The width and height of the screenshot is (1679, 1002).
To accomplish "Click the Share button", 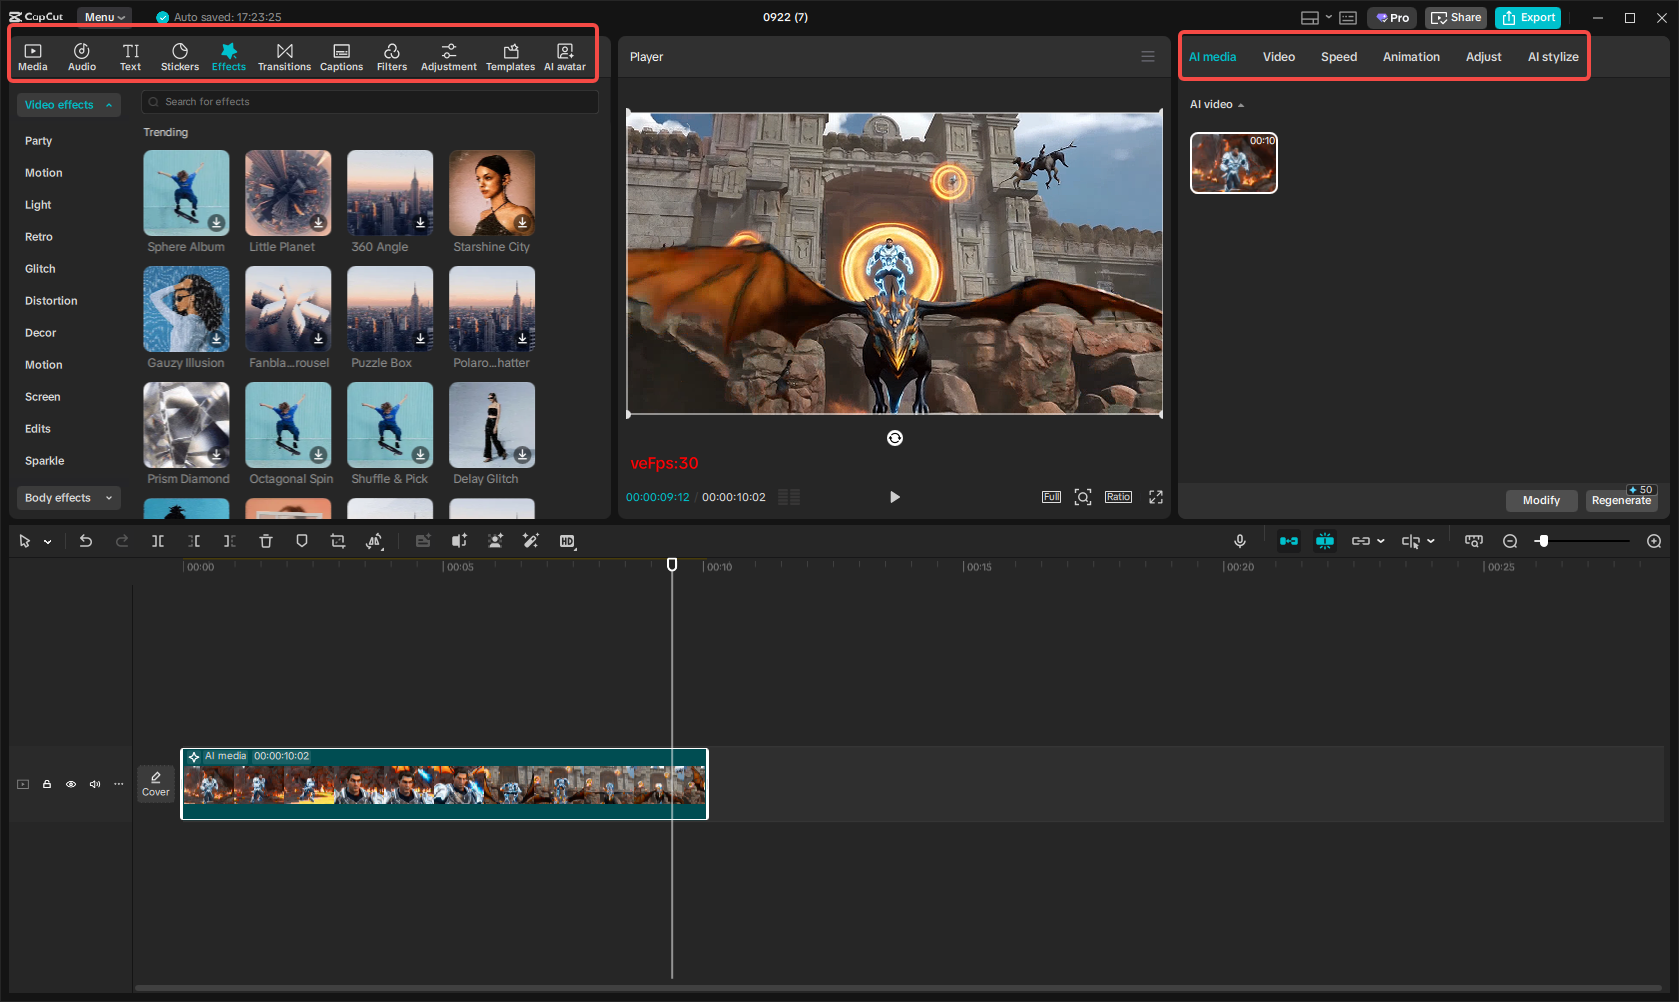I will [1456, 17].
